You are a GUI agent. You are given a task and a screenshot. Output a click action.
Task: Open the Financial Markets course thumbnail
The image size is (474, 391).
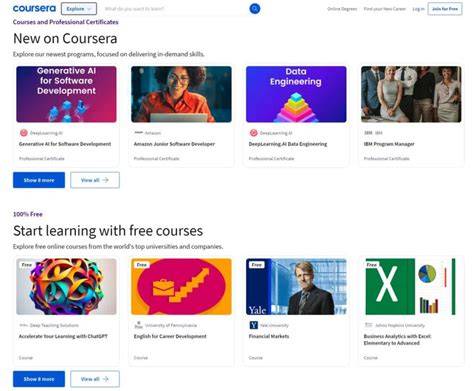(x=296, y=286)
